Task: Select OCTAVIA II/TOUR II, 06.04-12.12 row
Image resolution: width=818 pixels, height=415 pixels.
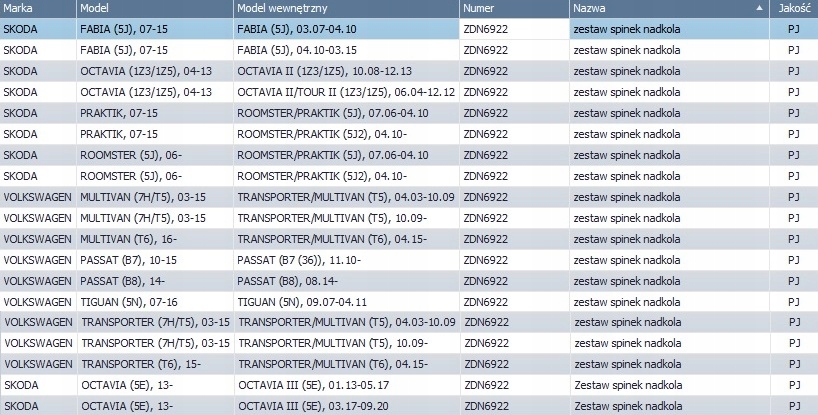Action: [346, 92]
